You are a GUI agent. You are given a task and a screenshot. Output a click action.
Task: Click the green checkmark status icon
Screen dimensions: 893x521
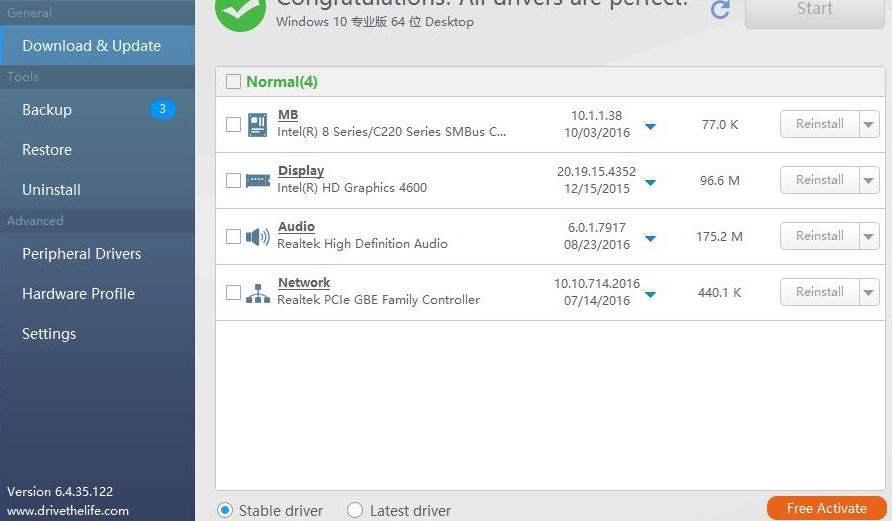[x=240, y=10]
